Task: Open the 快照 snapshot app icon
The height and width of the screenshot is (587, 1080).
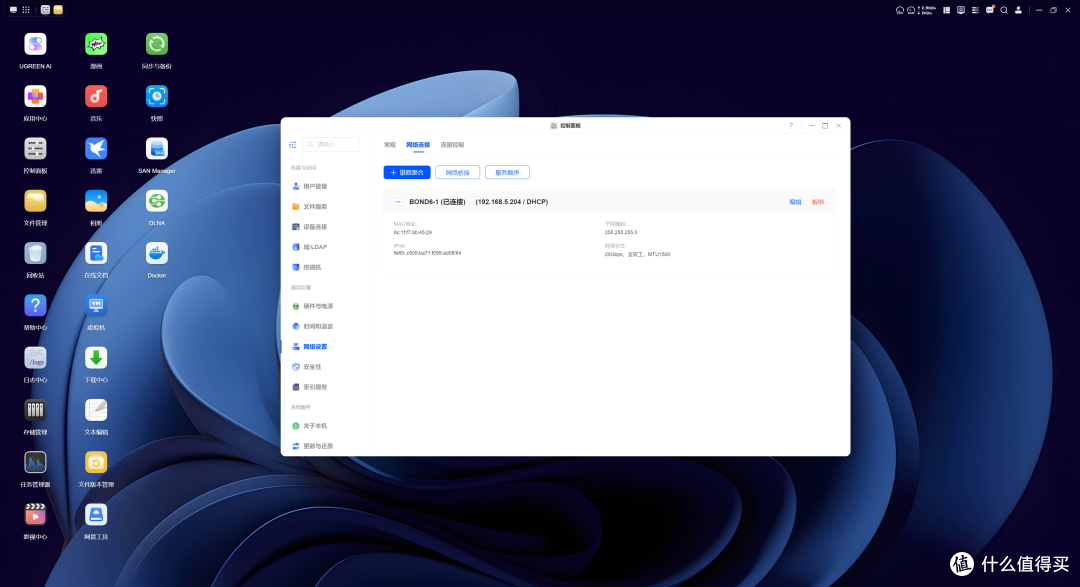Action: point(156,96)
